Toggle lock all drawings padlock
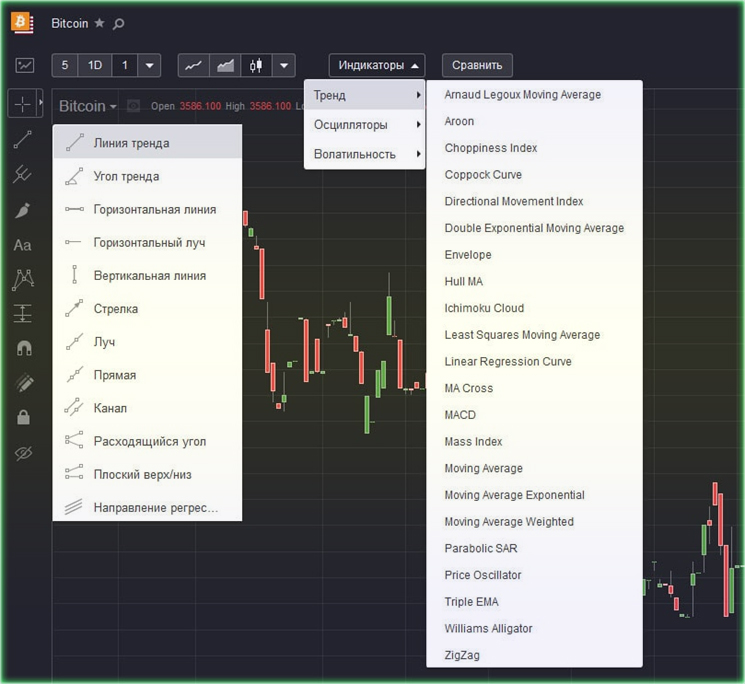This screenshot has height=684, width=745. click(x=22, y=417)
